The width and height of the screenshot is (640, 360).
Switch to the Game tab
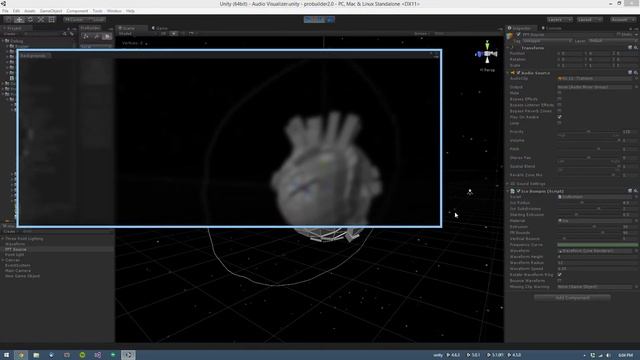click(160, 28)
